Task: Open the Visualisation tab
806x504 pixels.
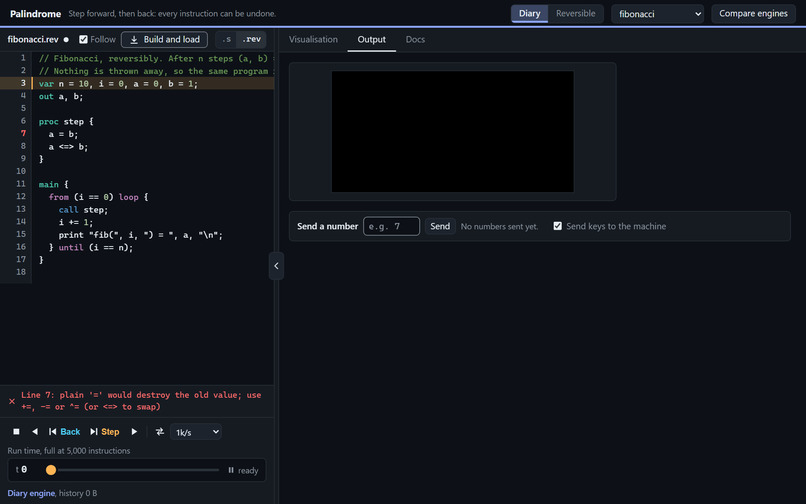Action: [313, 39]
